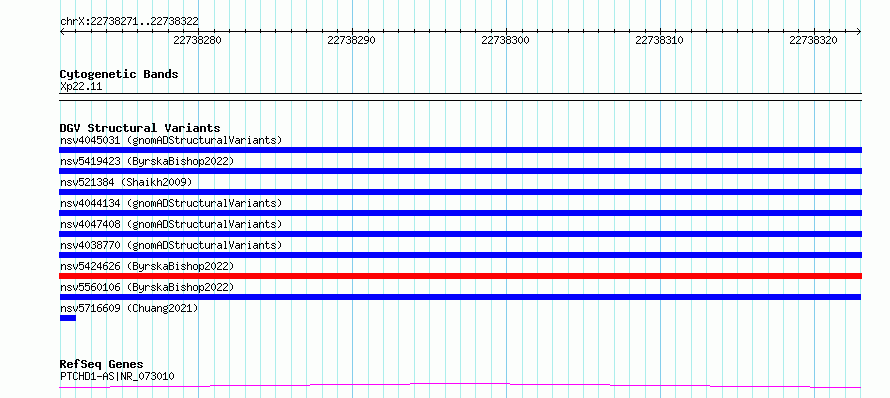Click the red bar for nsv5424626
The image size is (890, 398).
(x=460, y=276)
